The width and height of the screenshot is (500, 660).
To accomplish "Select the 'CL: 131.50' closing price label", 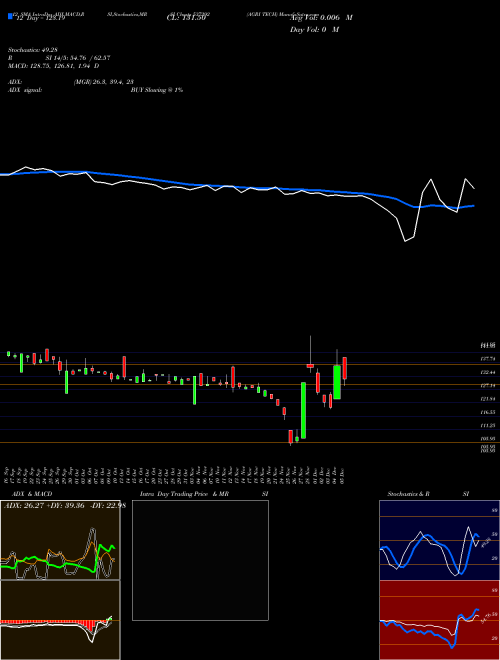I will [x=186, y=18].
